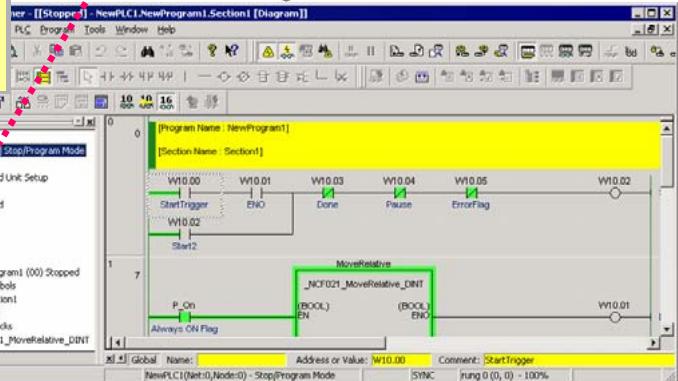678x381 pixels.
Task: Click the Pause monitoring icon
Action: pyautogui.click(x=371, y=51)
